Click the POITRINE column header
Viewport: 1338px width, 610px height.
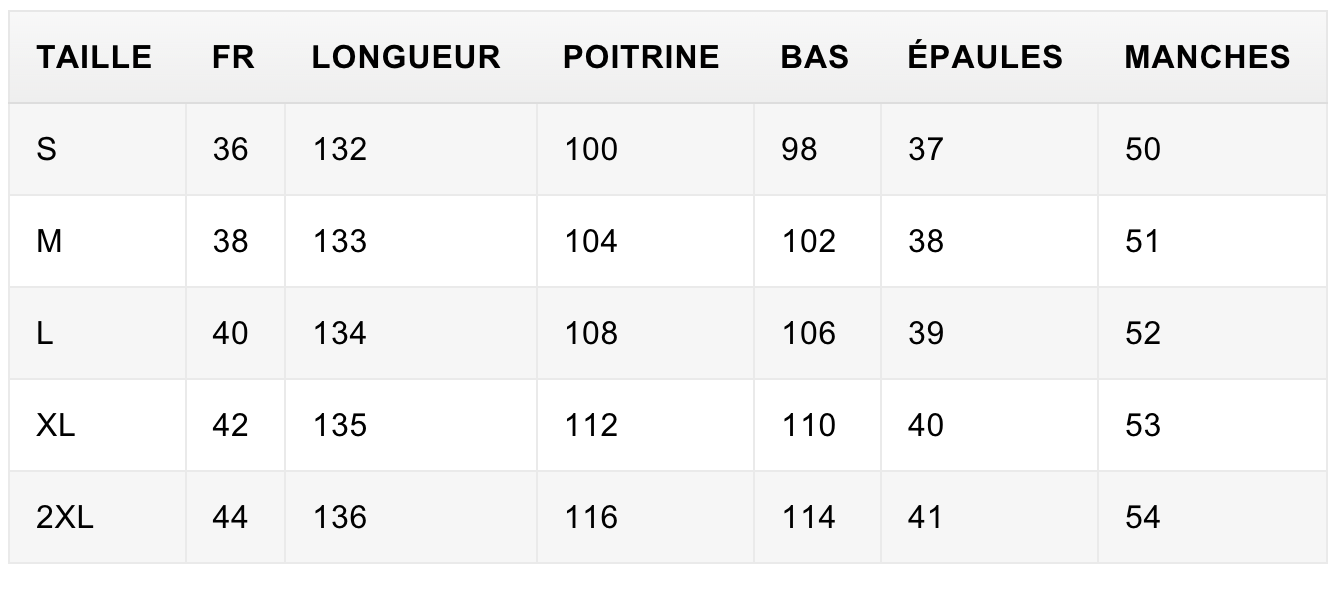point(641,57)
